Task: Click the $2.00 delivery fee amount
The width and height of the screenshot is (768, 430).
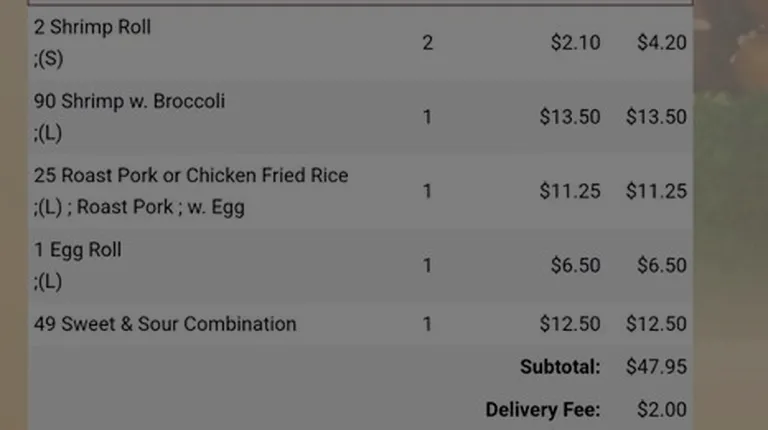Action: [x=662, y=410]
